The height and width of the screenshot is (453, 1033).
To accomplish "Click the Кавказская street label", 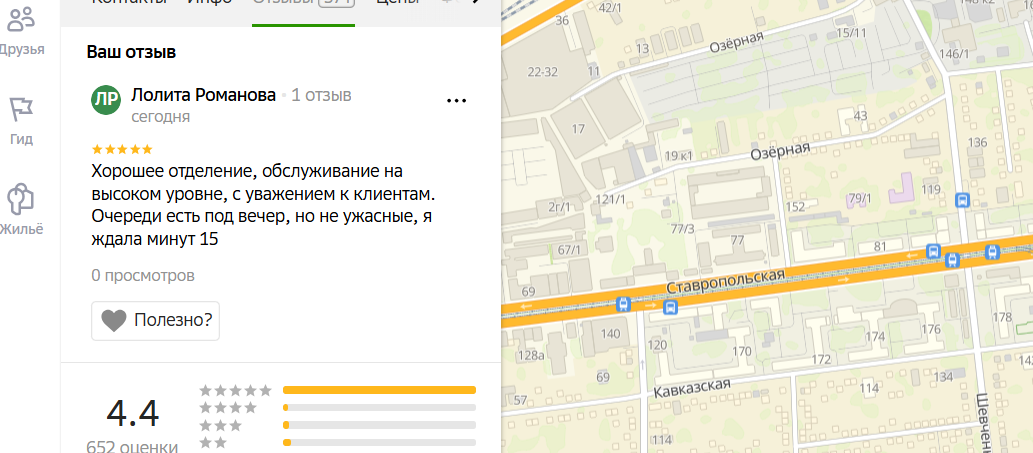I will click(692, 388).
